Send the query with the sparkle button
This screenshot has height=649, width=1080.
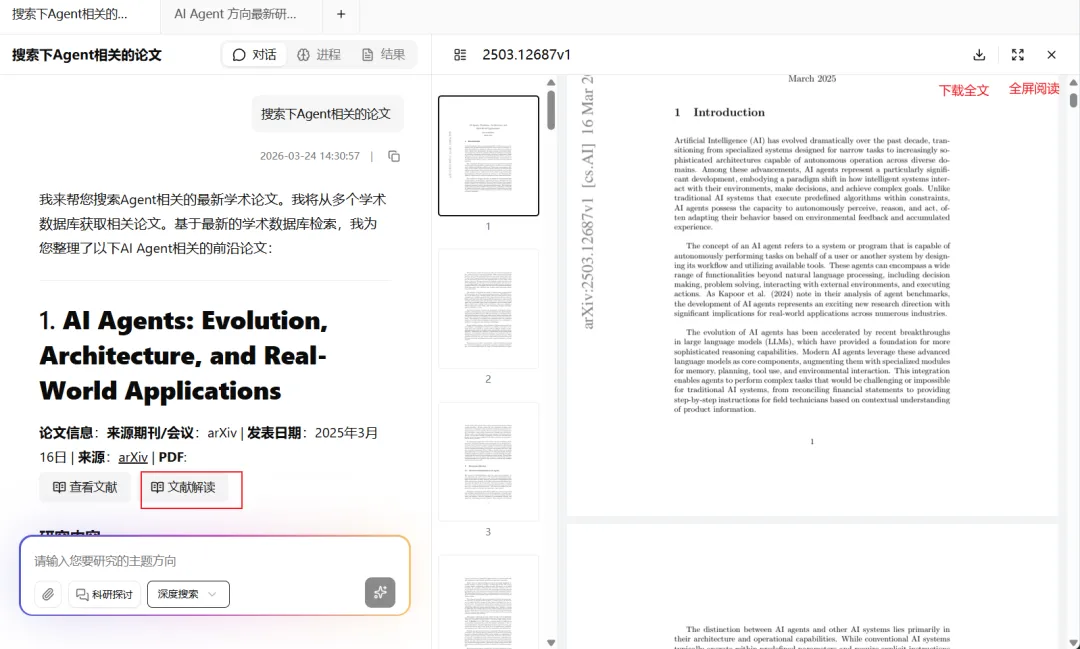pos(380,593)
